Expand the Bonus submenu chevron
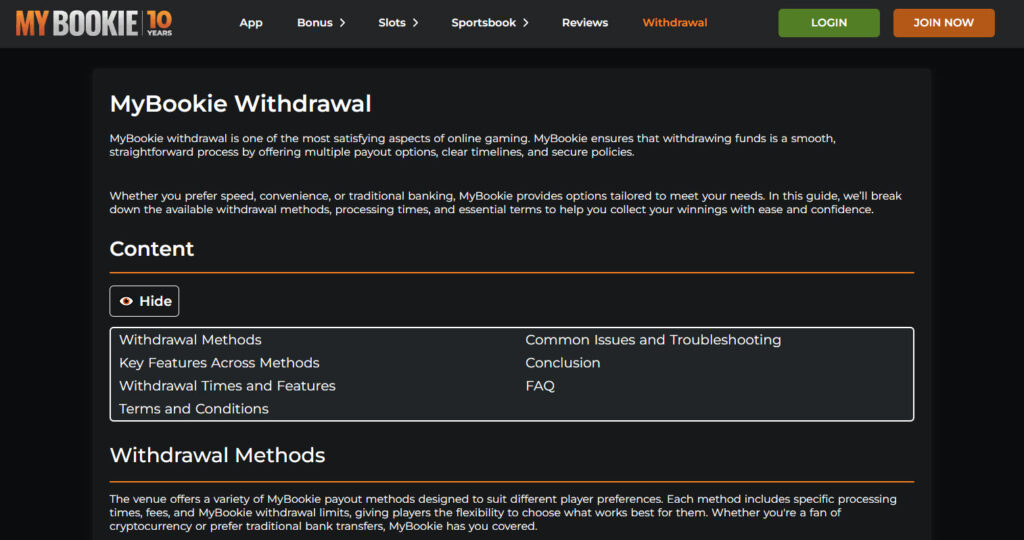The image size is (1024, 540). [342, 23]
